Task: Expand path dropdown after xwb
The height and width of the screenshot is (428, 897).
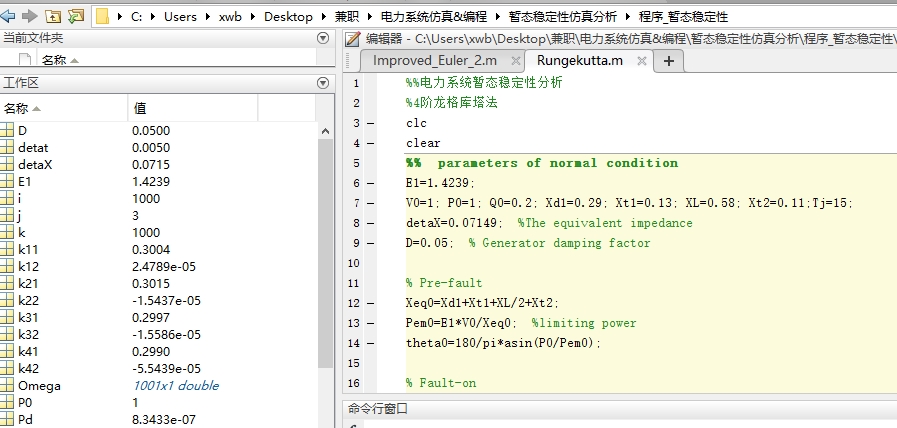Action: pos(253,17)
